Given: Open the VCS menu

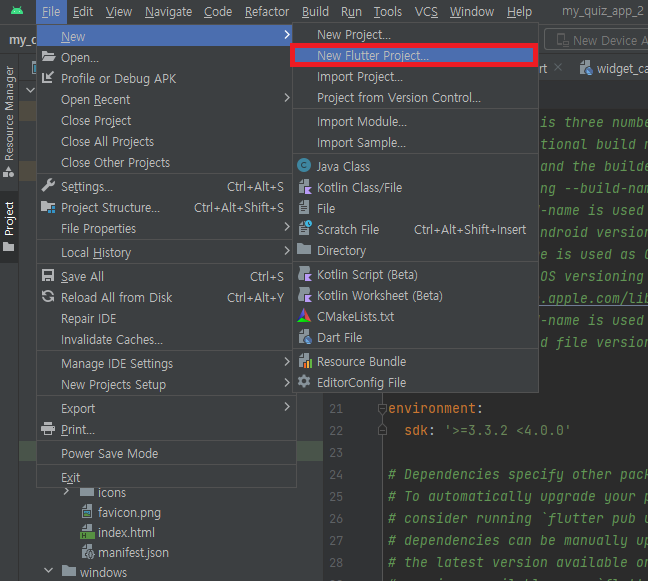Looking at the screenshot, I should tap(426, 12).
